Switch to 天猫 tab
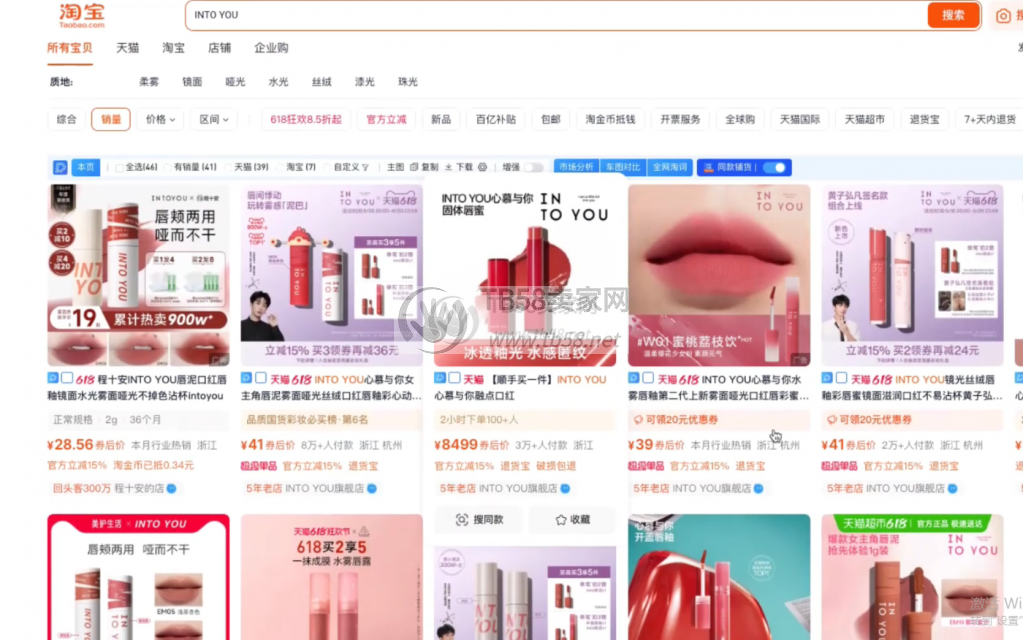Screen dimensions: 1023x640 [127, 48]
